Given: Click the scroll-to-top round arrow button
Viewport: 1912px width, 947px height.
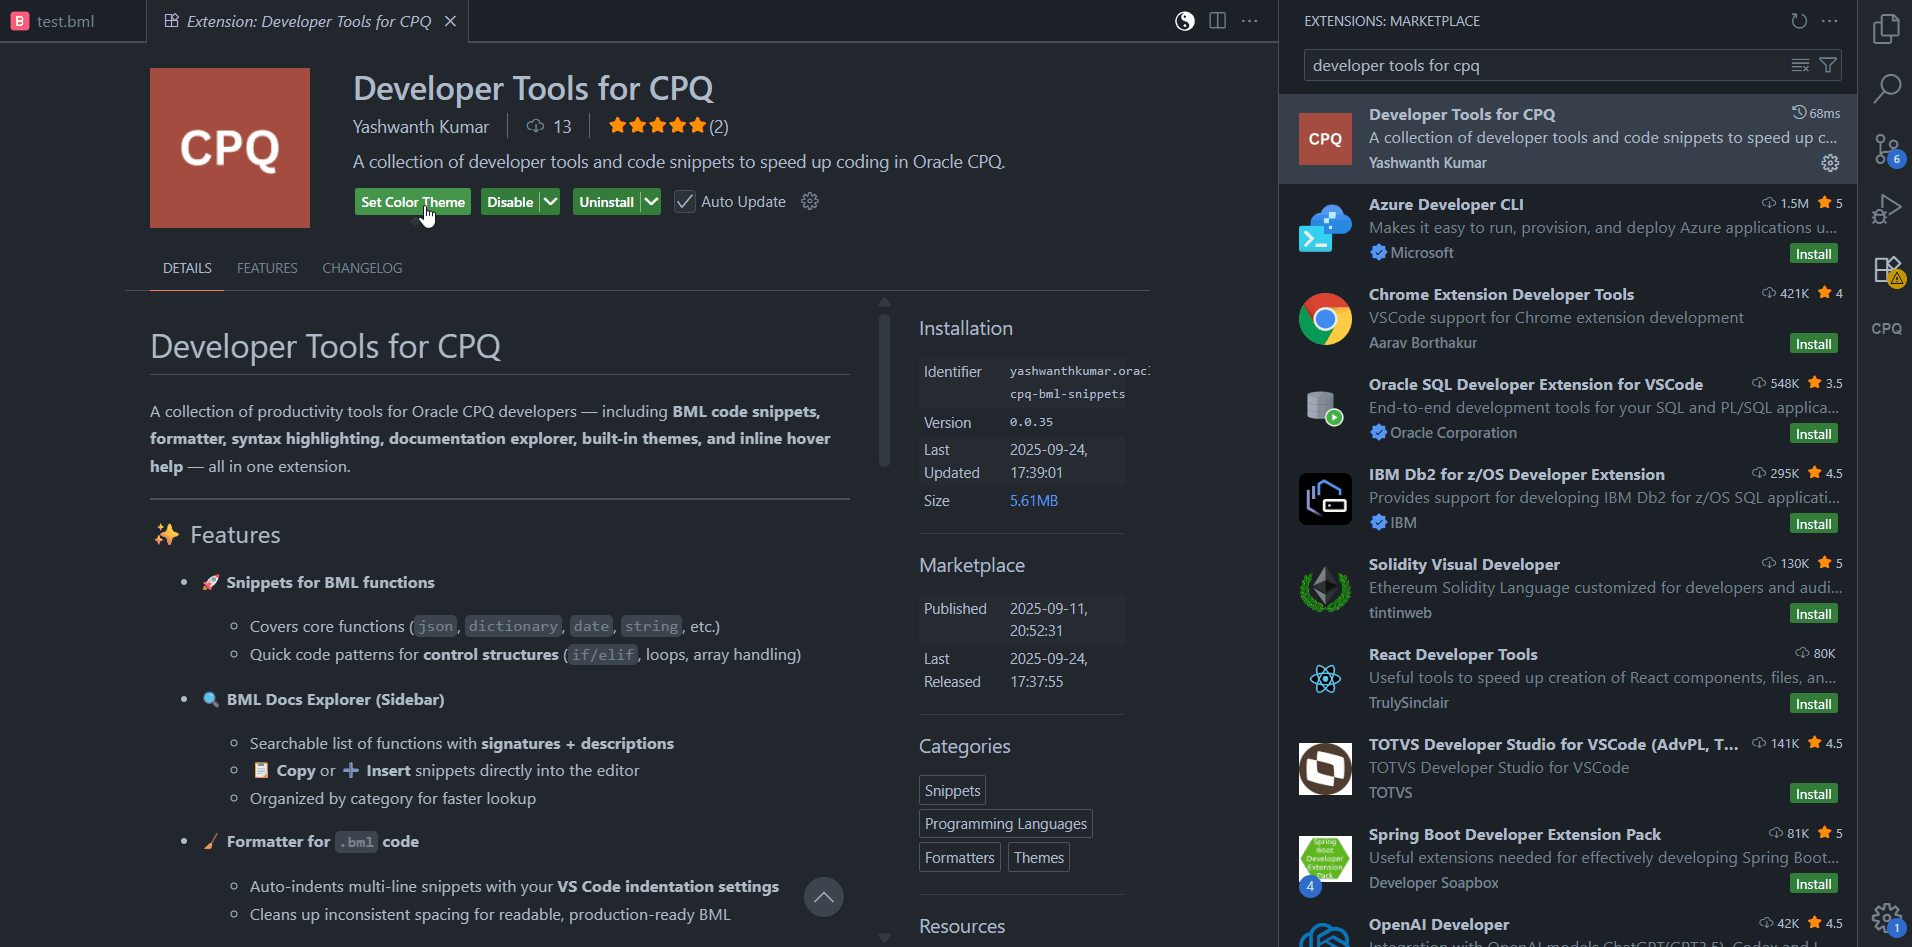Looking at the screenshot, I should [824, 897].
